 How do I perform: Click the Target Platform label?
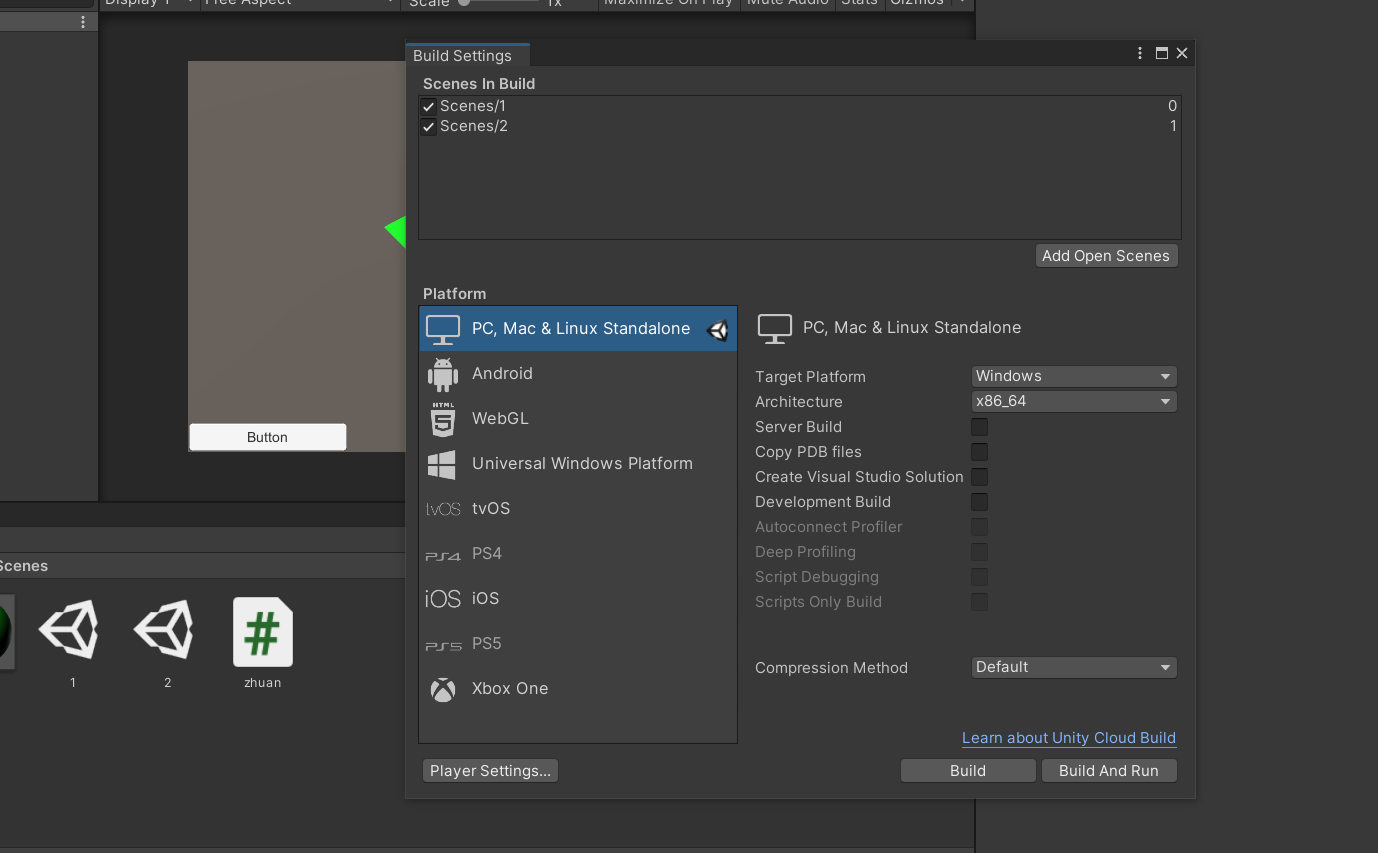(811, 377)
